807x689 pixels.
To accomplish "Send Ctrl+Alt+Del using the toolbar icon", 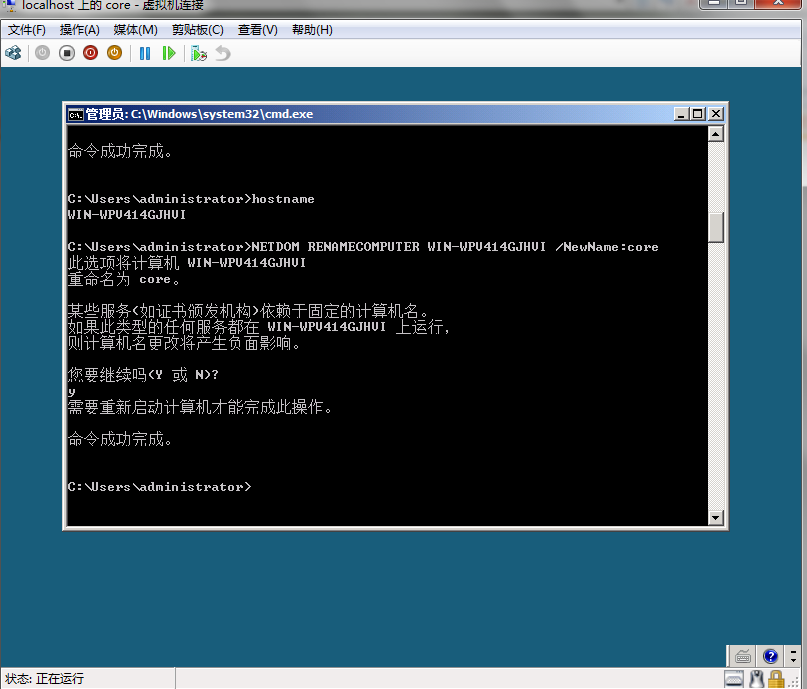I will (13, 53).
